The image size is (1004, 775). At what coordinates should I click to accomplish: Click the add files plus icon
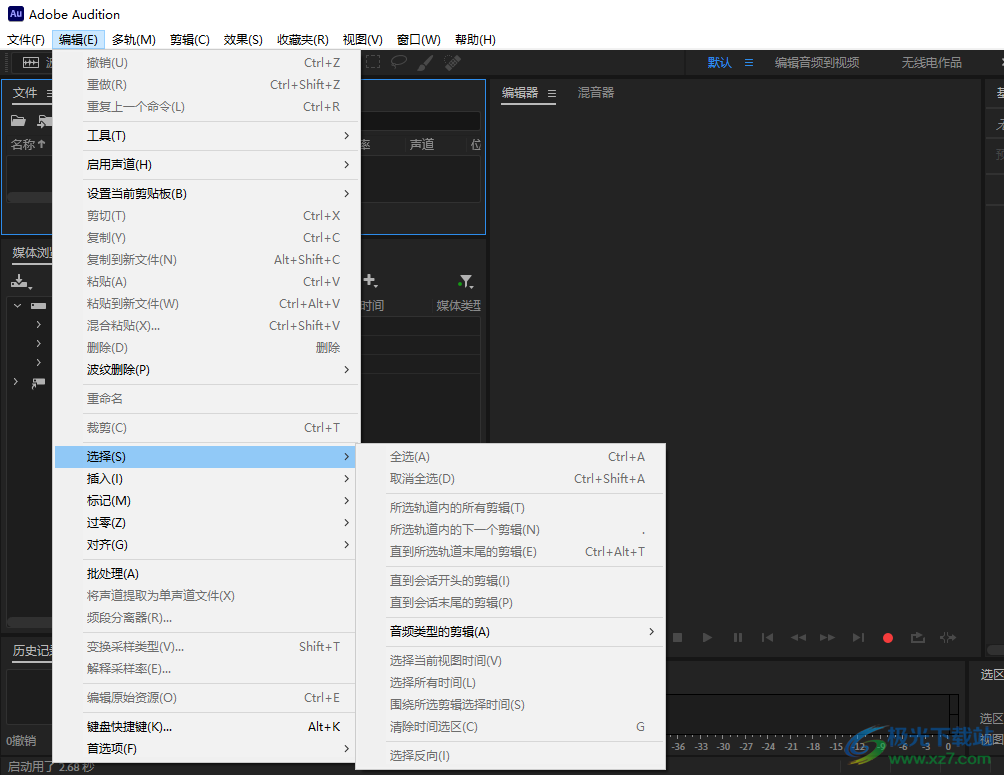click(370, 281)
